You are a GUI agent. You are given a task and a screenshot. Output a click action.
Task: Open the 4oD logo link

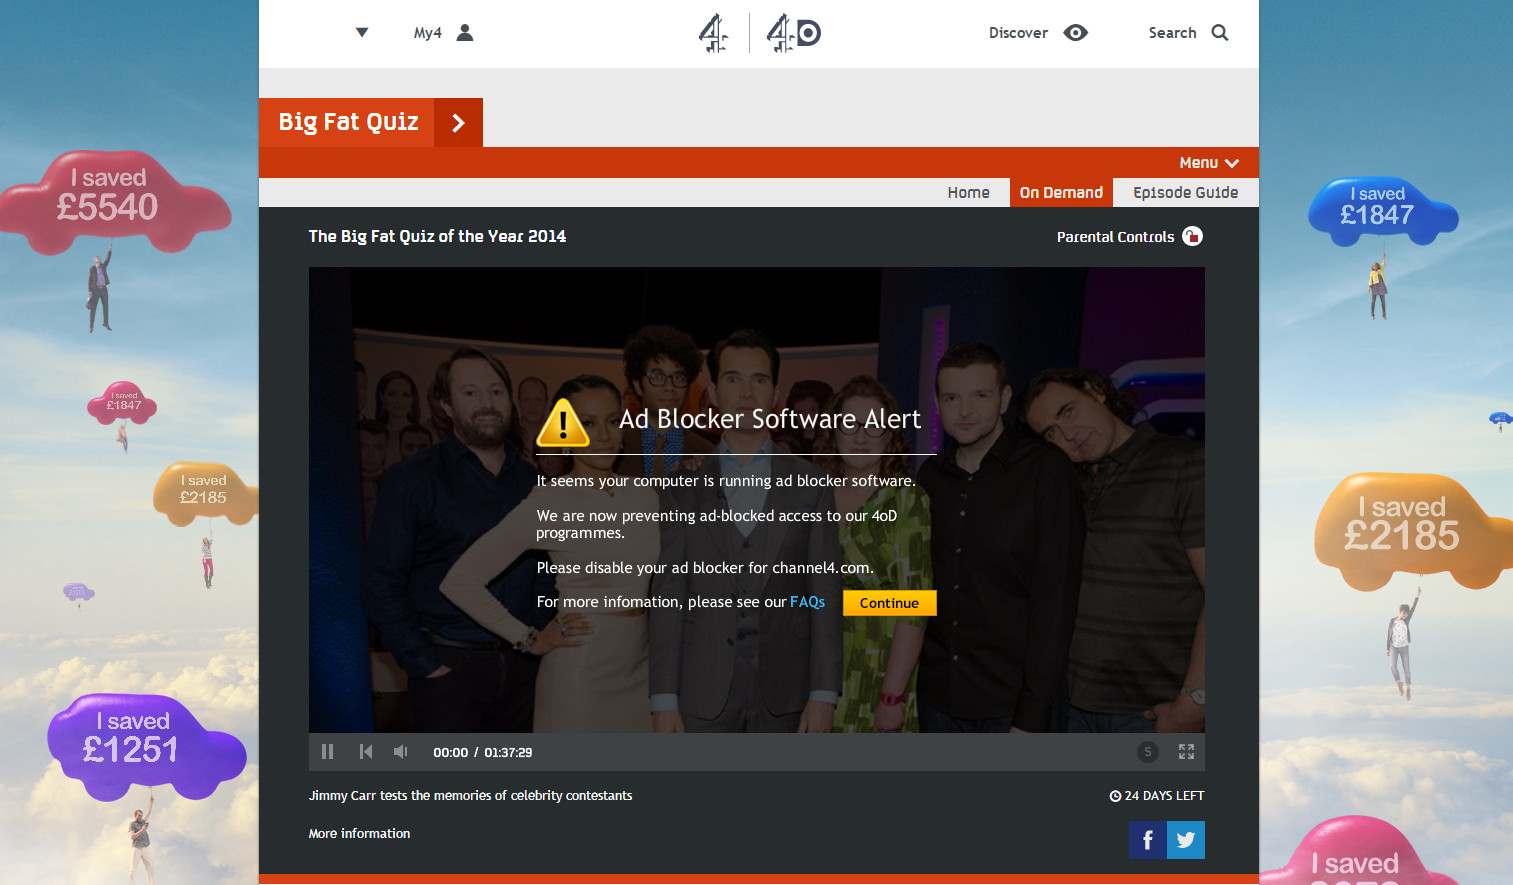click(793, 33)
